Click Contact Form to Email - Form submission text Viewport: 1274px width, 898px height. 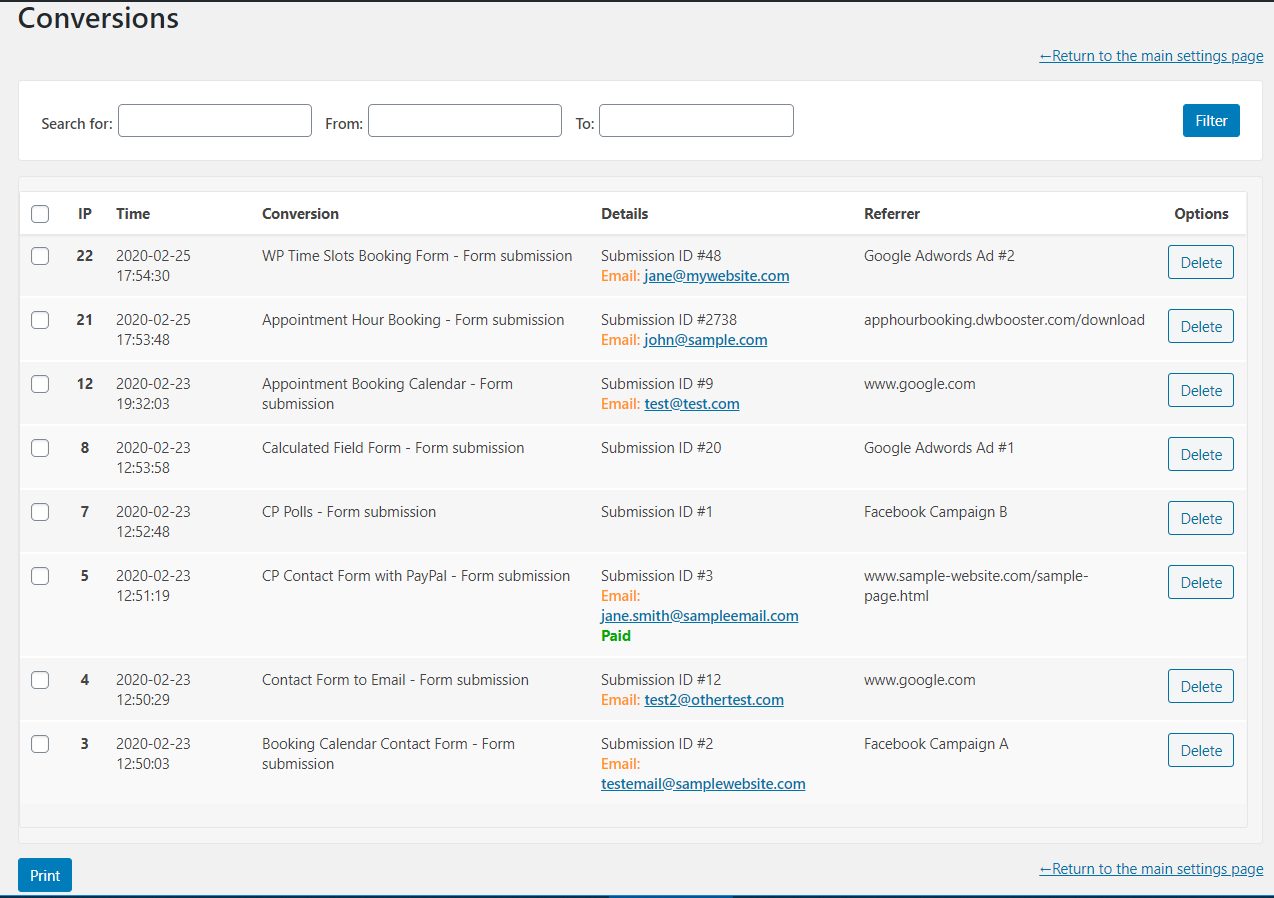click(395, 680)
